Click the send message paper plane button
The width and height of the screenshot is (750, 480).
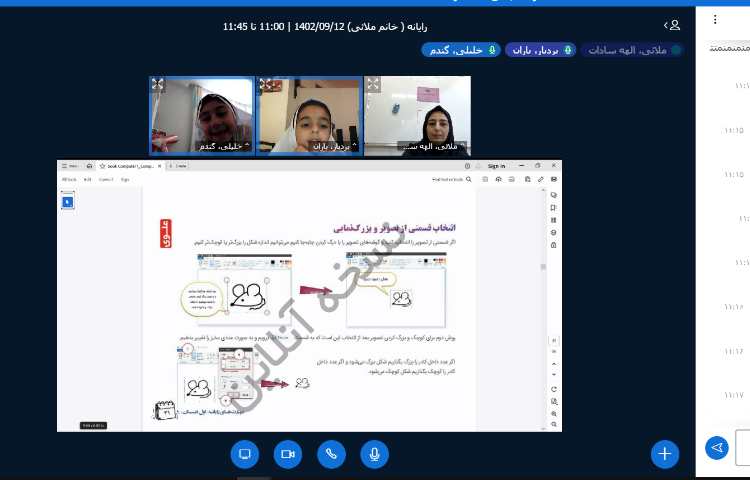pyautogui.click(x=717, y=448)
